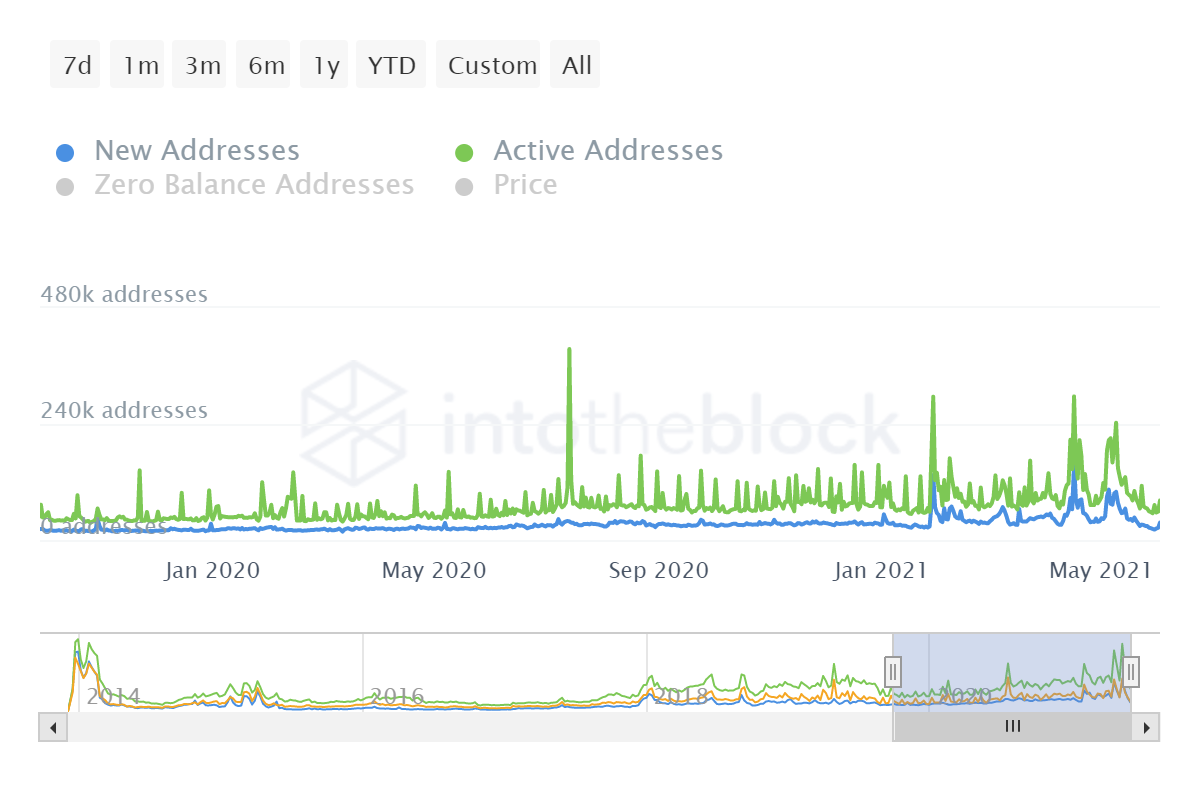Select the 7d time range button

click(76, 66)
